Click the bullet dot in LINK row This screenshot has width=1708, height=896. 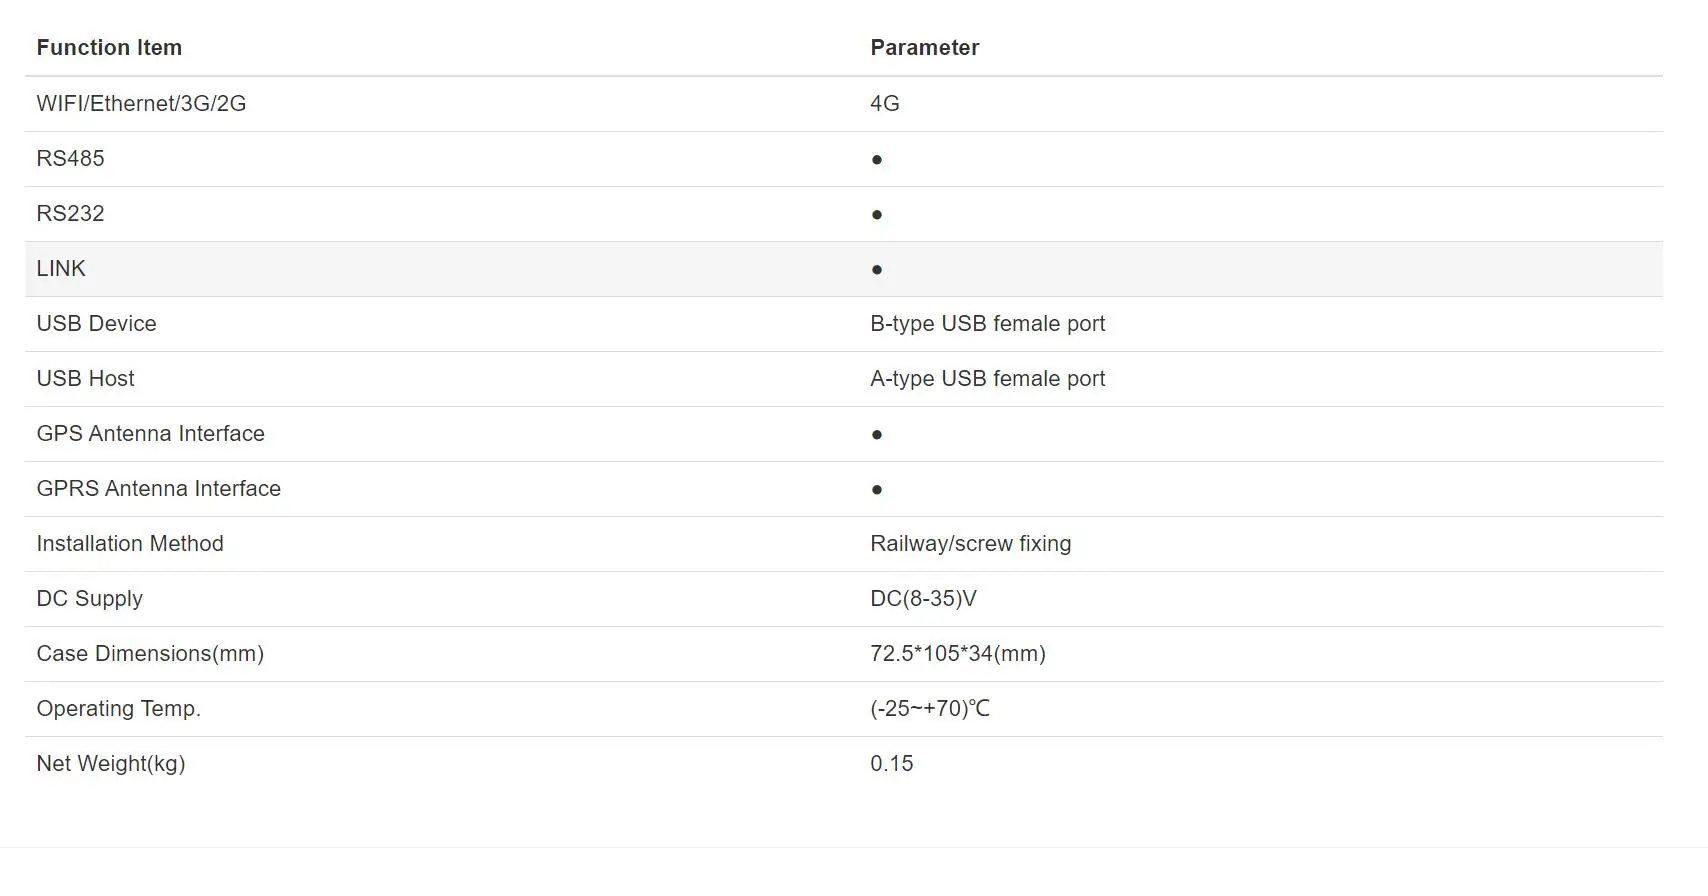[x=876, y=269]
